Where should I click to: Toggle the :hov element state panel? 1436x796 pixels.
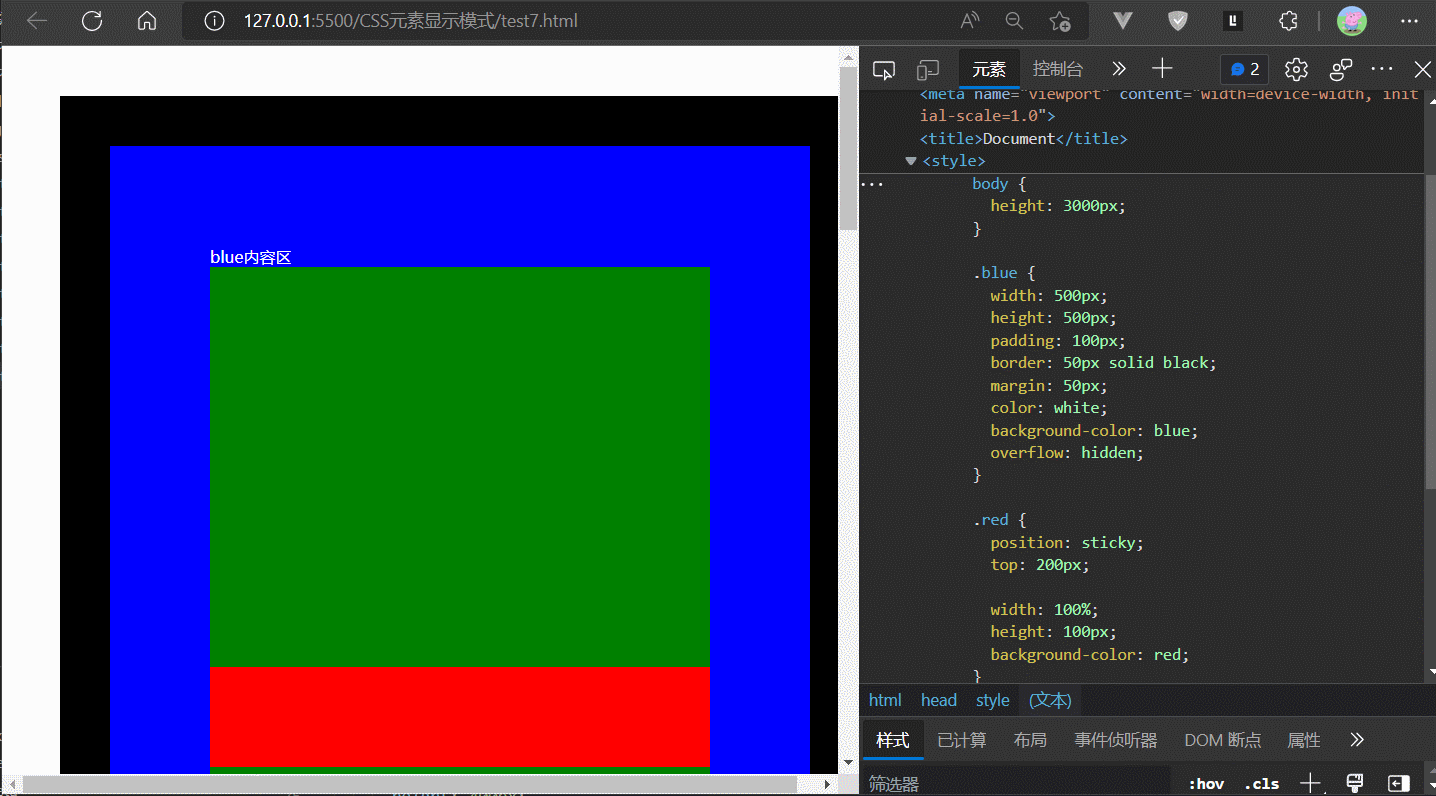(x=1206, y=784)
